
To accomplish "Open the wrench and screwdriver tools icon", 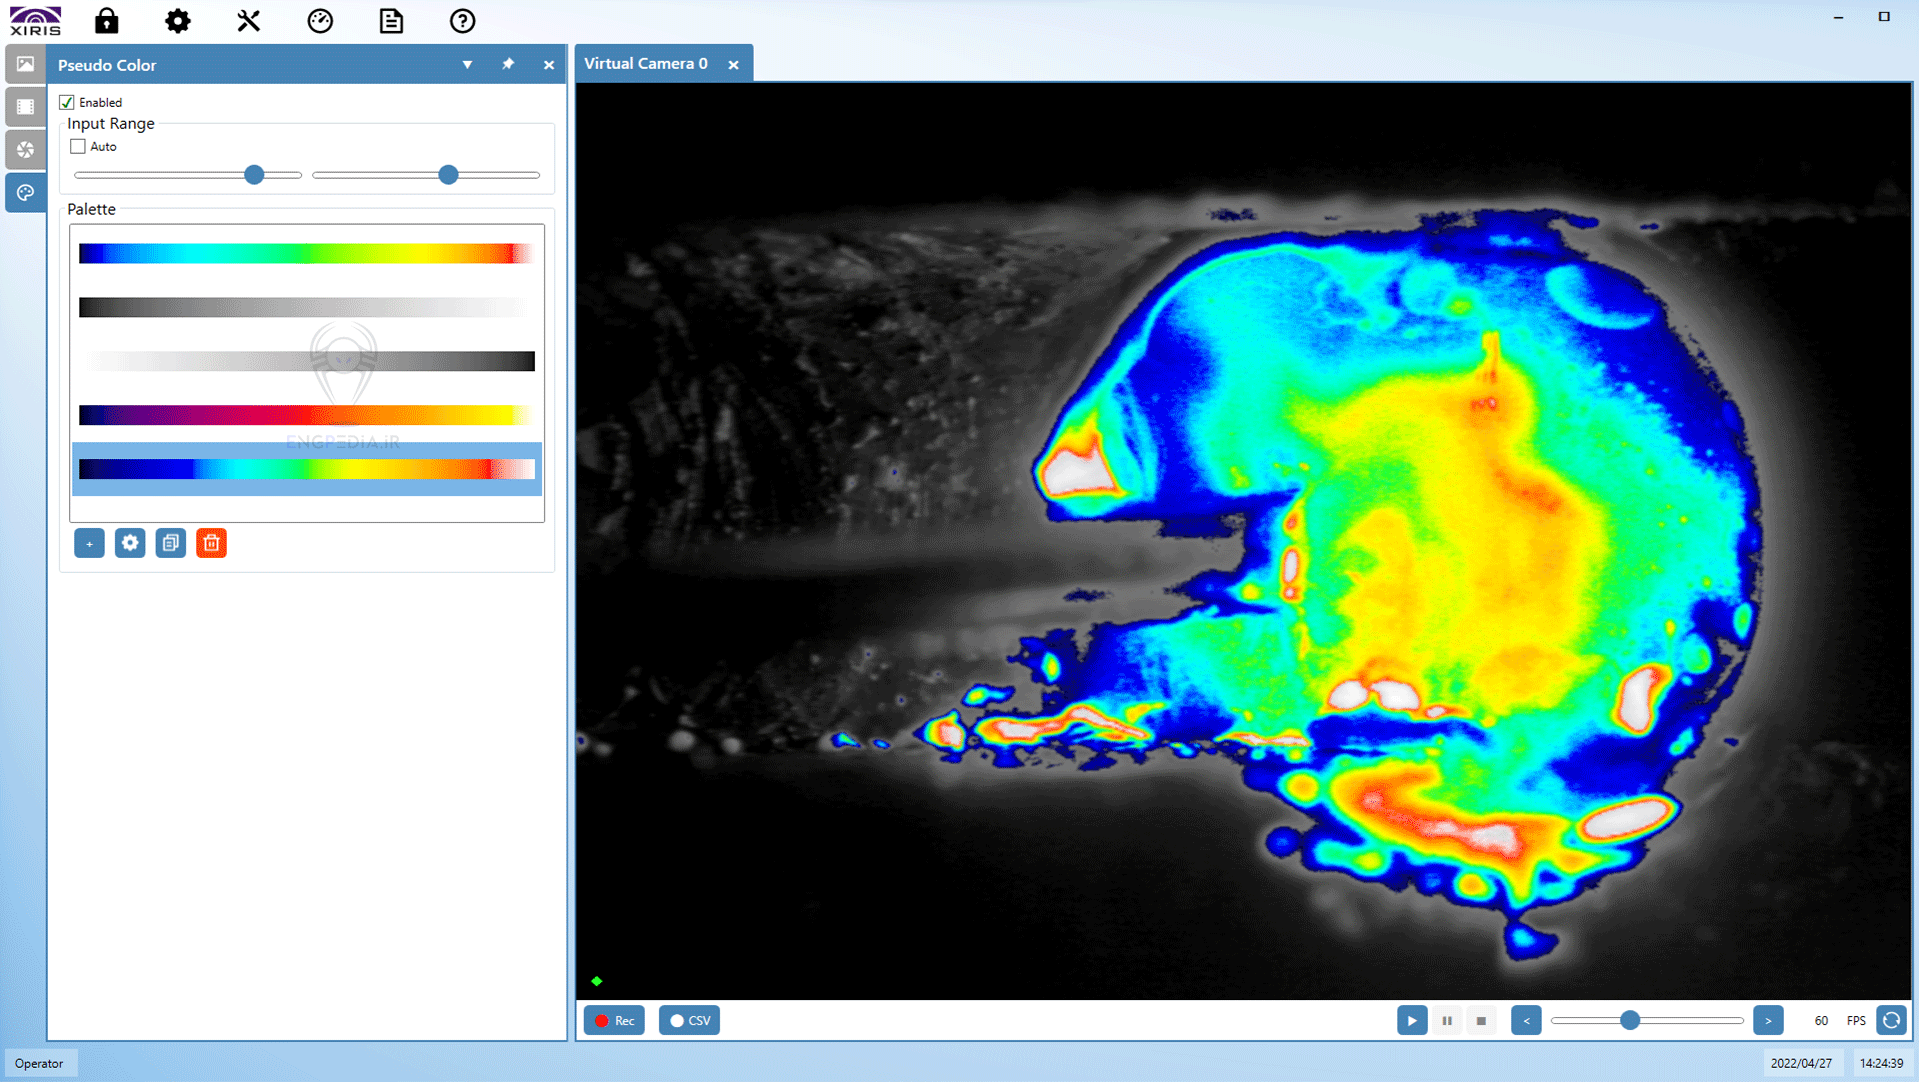I will point(248,21).
